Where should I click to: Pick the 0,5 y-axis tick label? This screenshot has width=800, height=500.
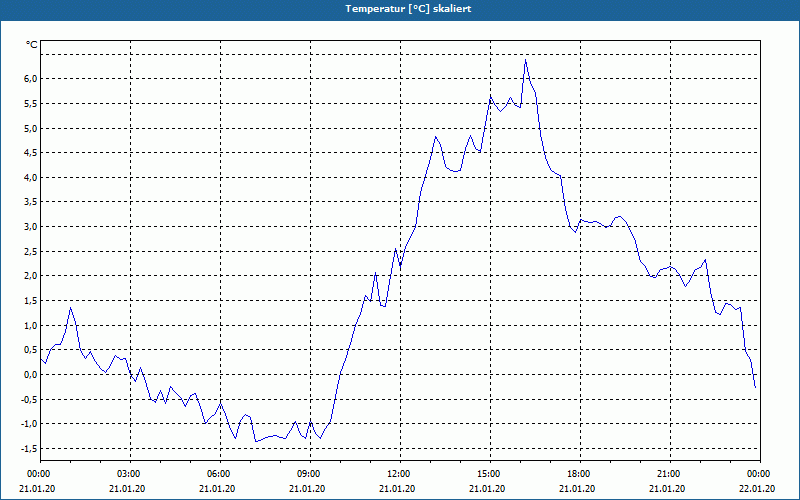(31, 350)
